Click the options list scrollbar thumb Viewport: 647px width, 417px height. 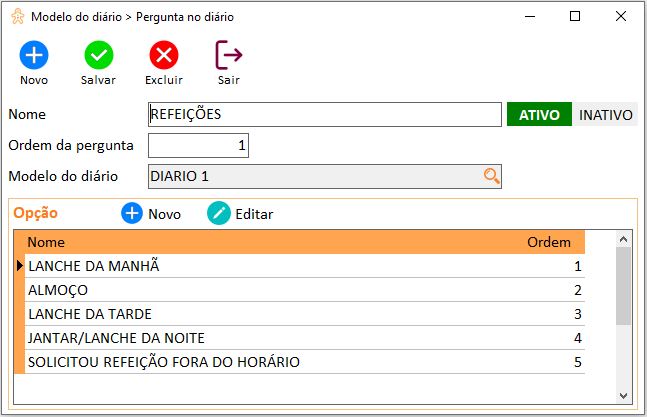point(623,286)
